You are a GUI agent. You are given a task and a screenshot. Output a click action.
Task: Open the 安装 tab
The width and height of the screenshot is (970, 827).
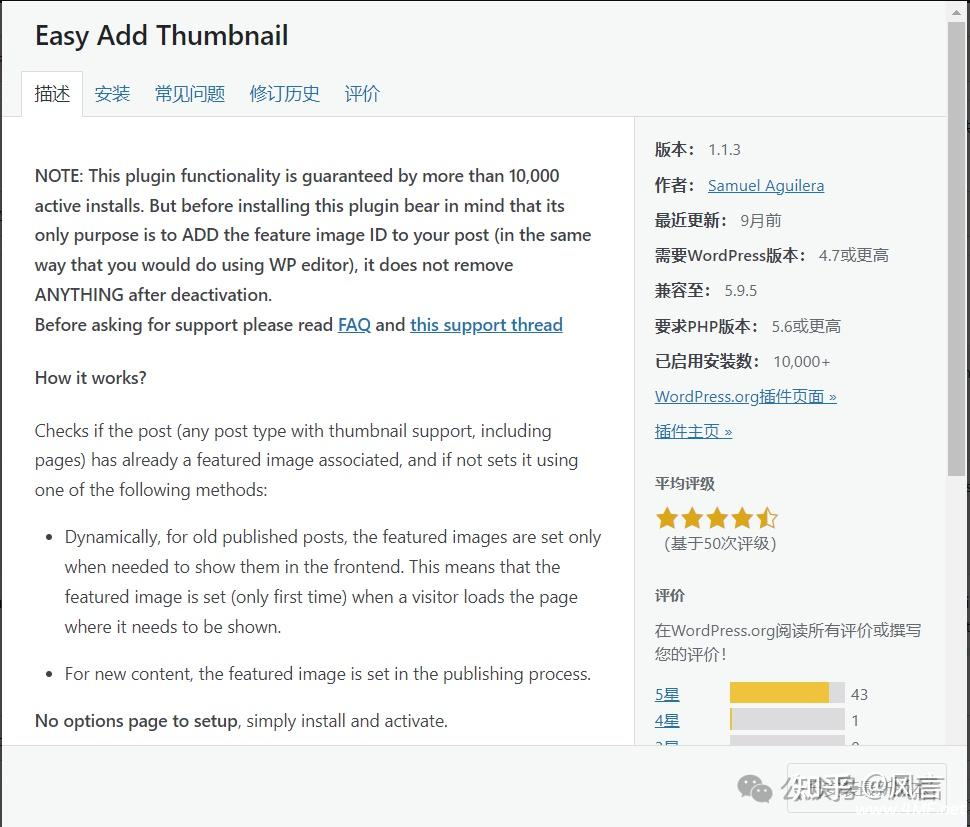[x=112, y=94]
